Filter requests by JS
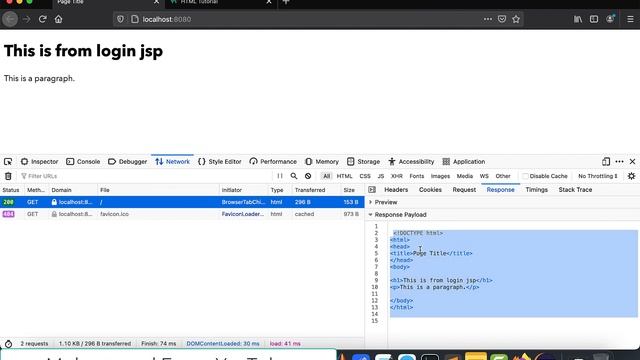The height and width of the screenshot is (360, 640). [381, 176]
